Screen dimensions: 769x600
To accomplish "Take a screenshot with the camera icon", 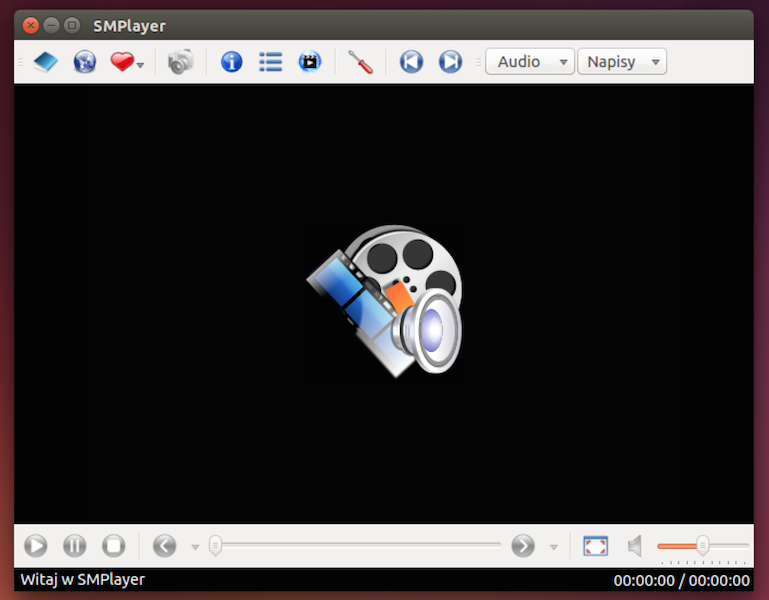I will (x=180, y=62).
